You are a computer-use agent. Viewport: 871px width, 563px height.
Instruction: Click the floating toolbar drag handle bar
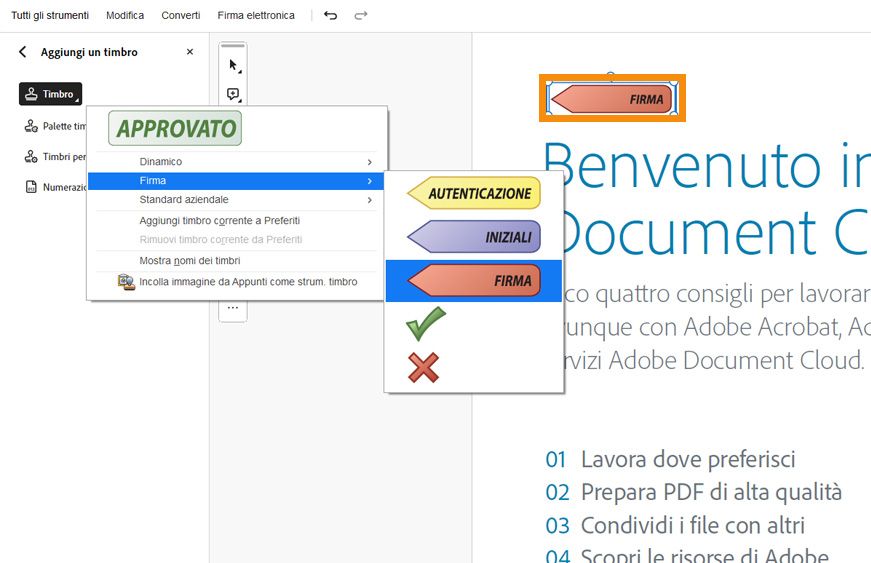[233, 46]
